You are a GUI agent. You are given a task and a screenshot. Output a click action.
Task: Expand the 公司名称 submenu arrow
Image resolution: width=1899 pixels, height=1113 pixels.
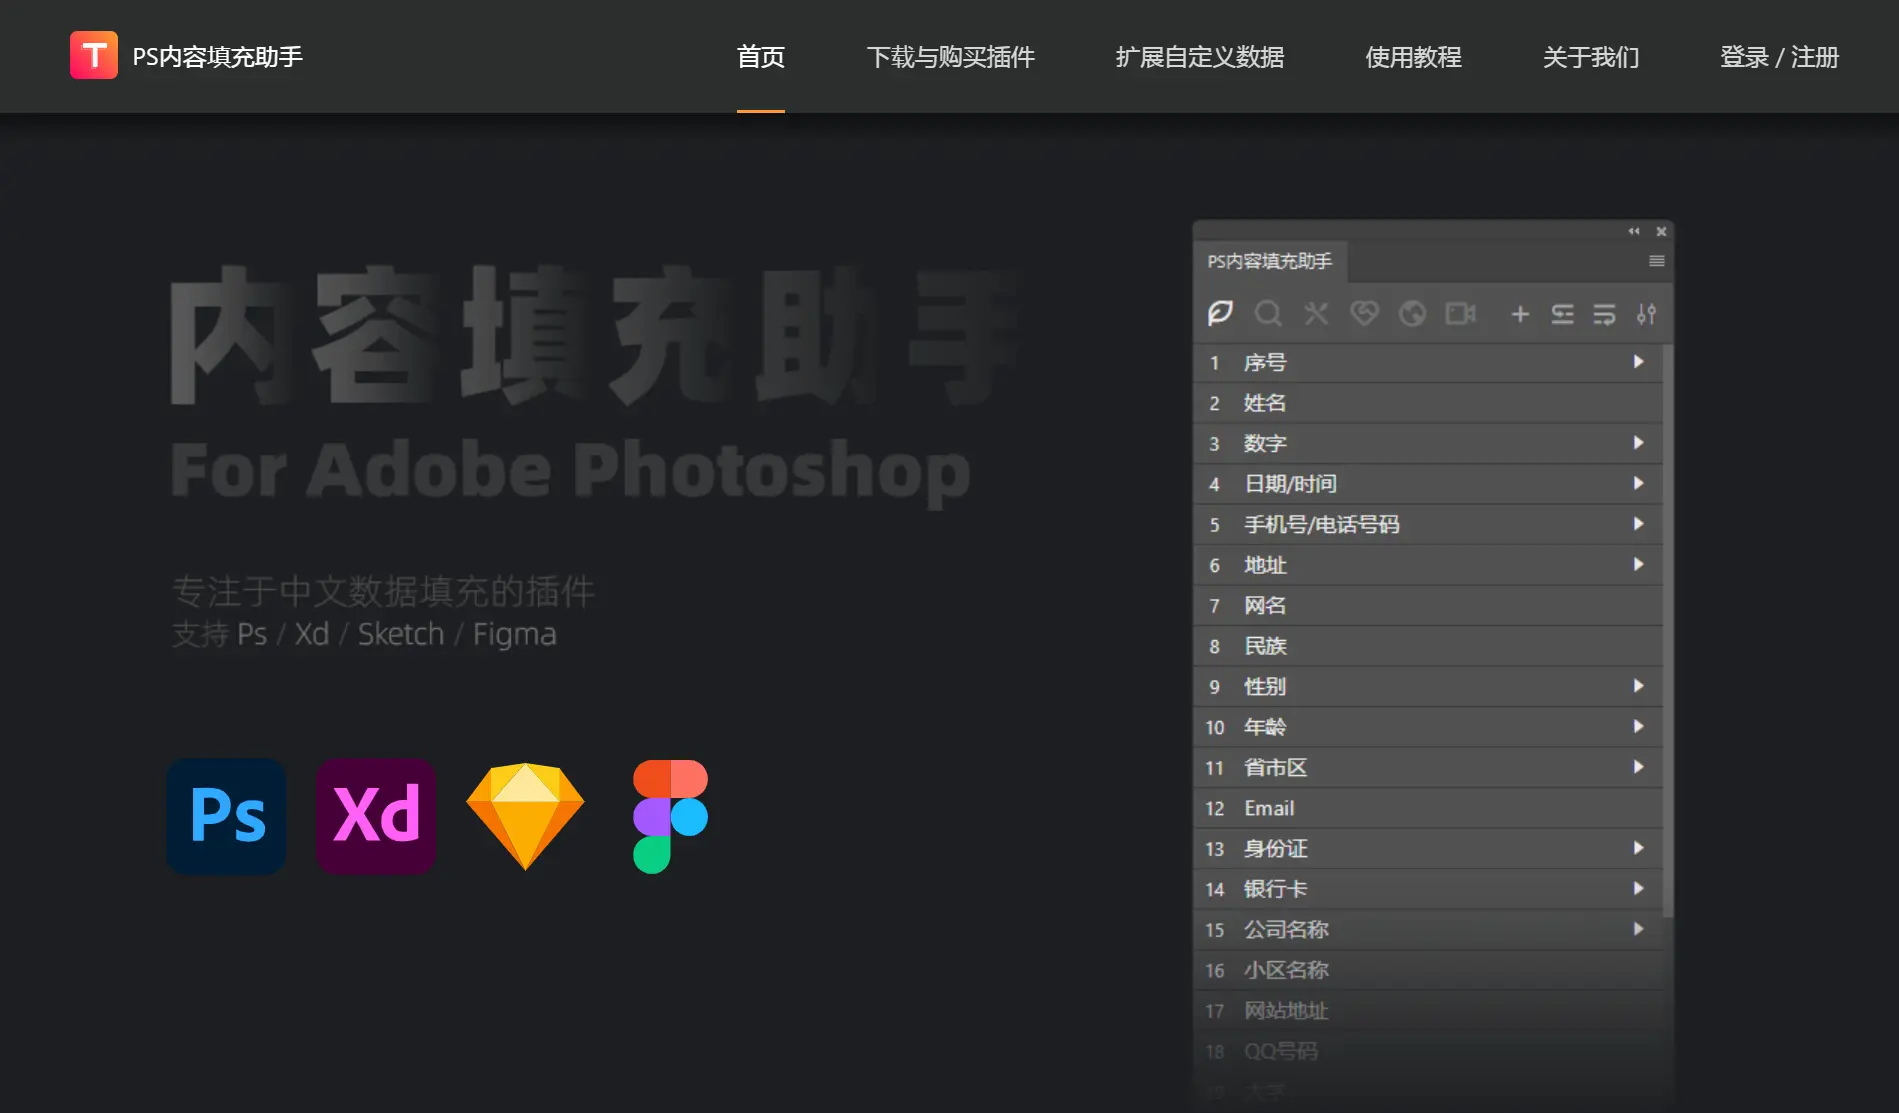(1638, 929)
